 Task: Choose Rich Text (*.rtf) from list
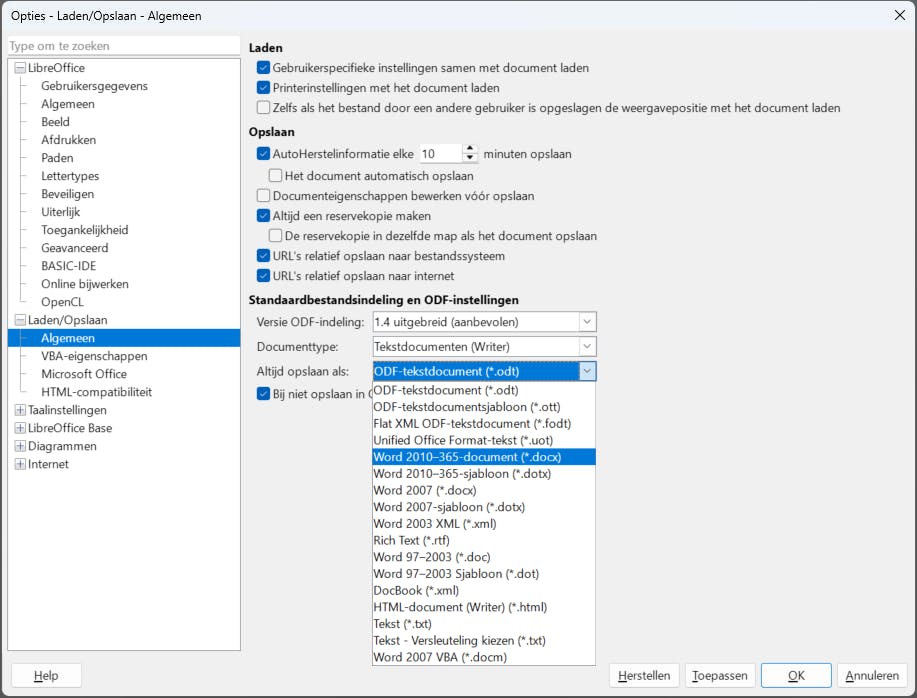[413, 540]
